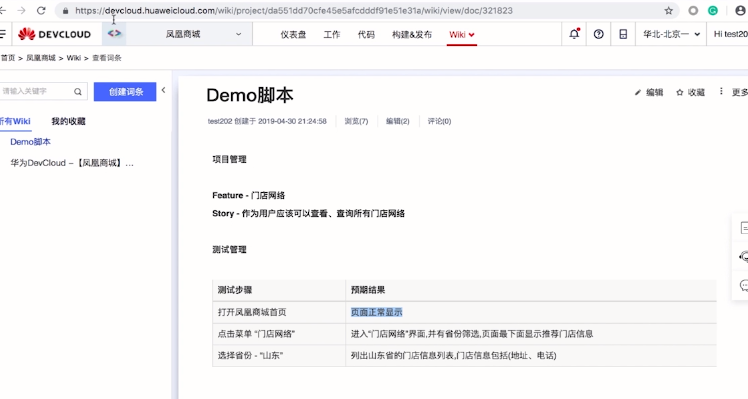Click the browser back arrow

(x=2, y=10)
